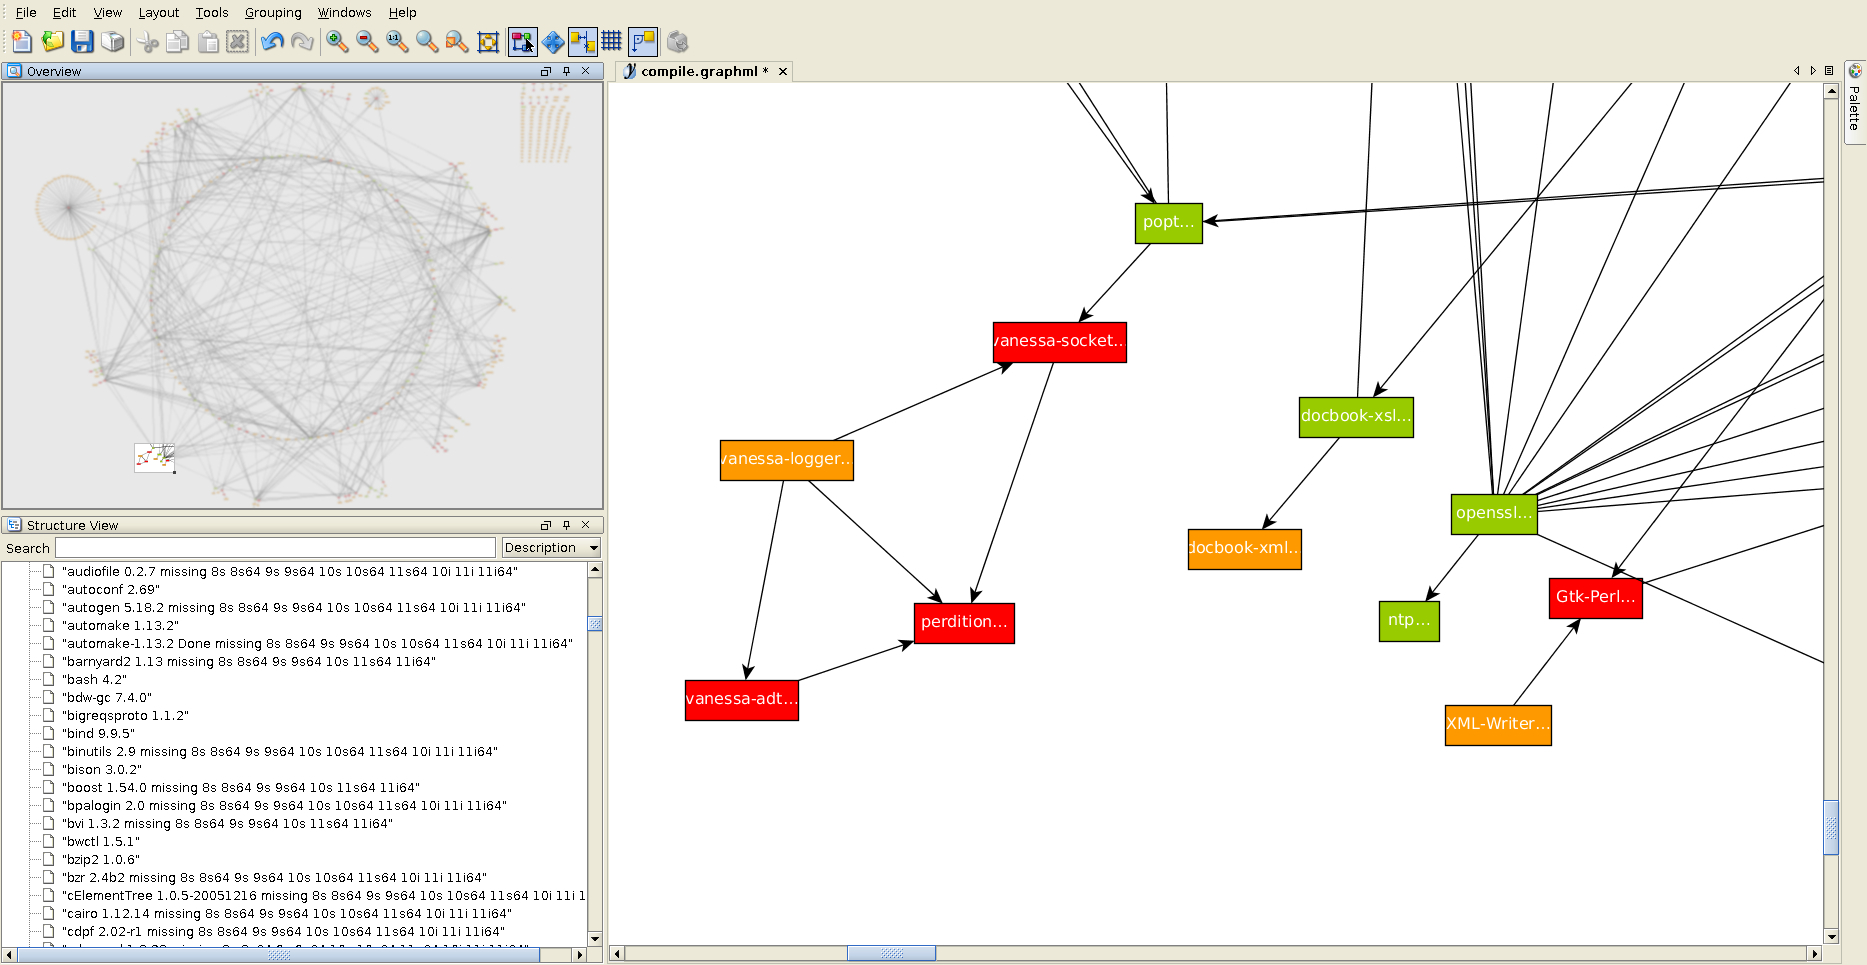Reset zoom to 1:1 original size
Screen dimensions: 1867x965
pyautogui.click(x=396, y=42)
